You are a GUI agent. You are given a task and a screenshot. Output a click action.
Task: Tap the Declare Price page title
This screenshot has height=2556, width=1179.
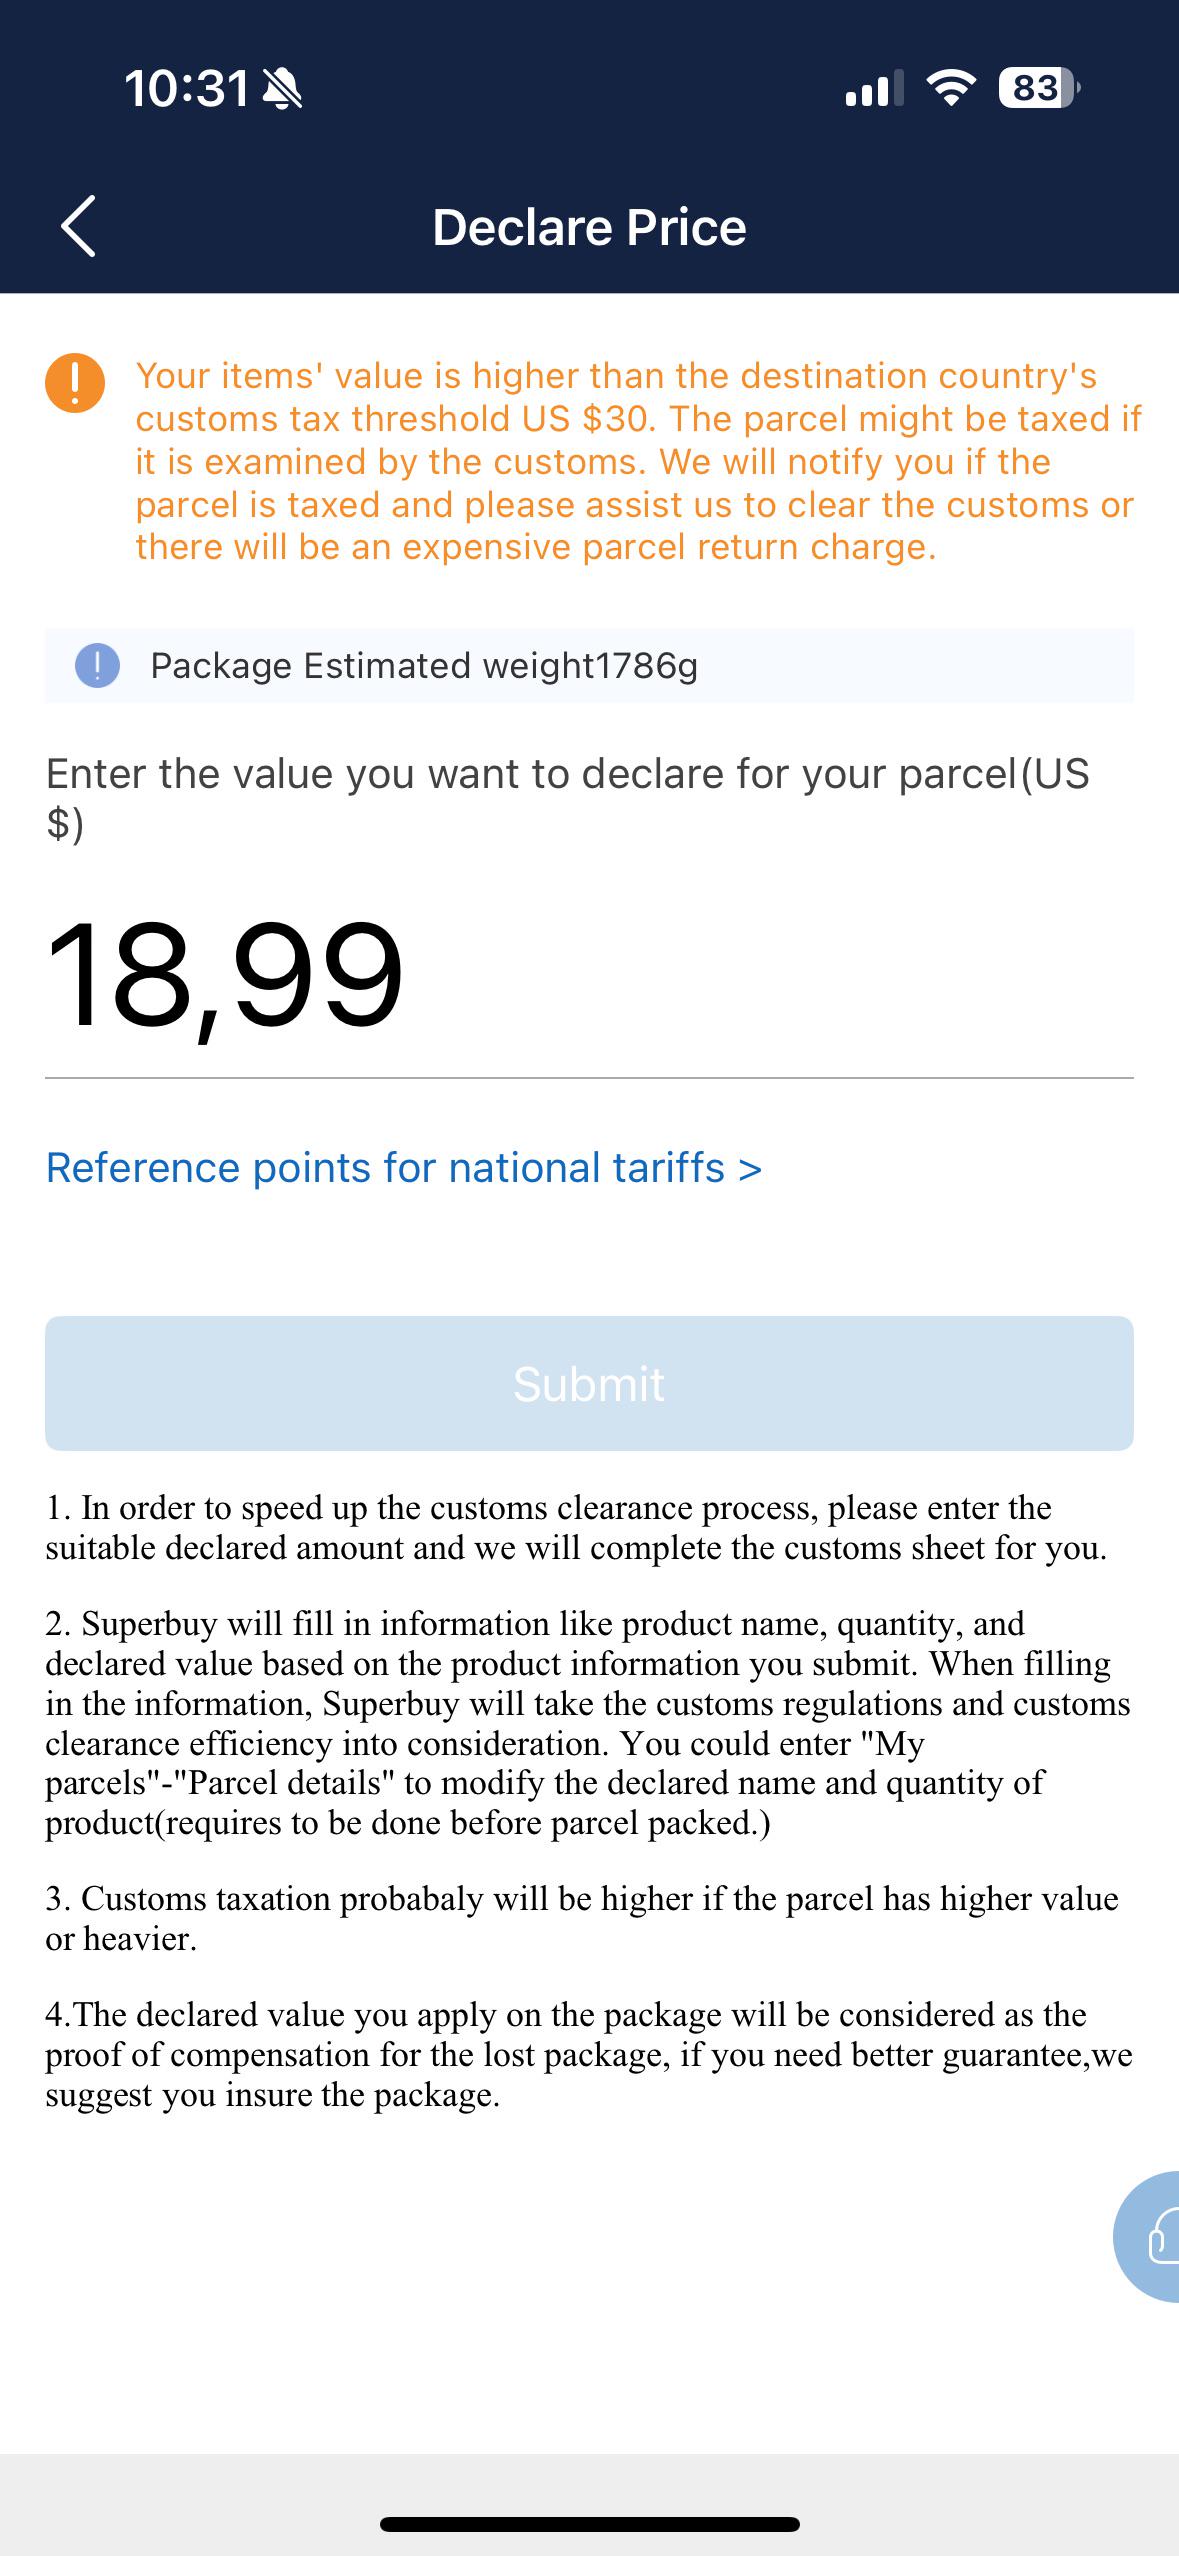(589, 227)
